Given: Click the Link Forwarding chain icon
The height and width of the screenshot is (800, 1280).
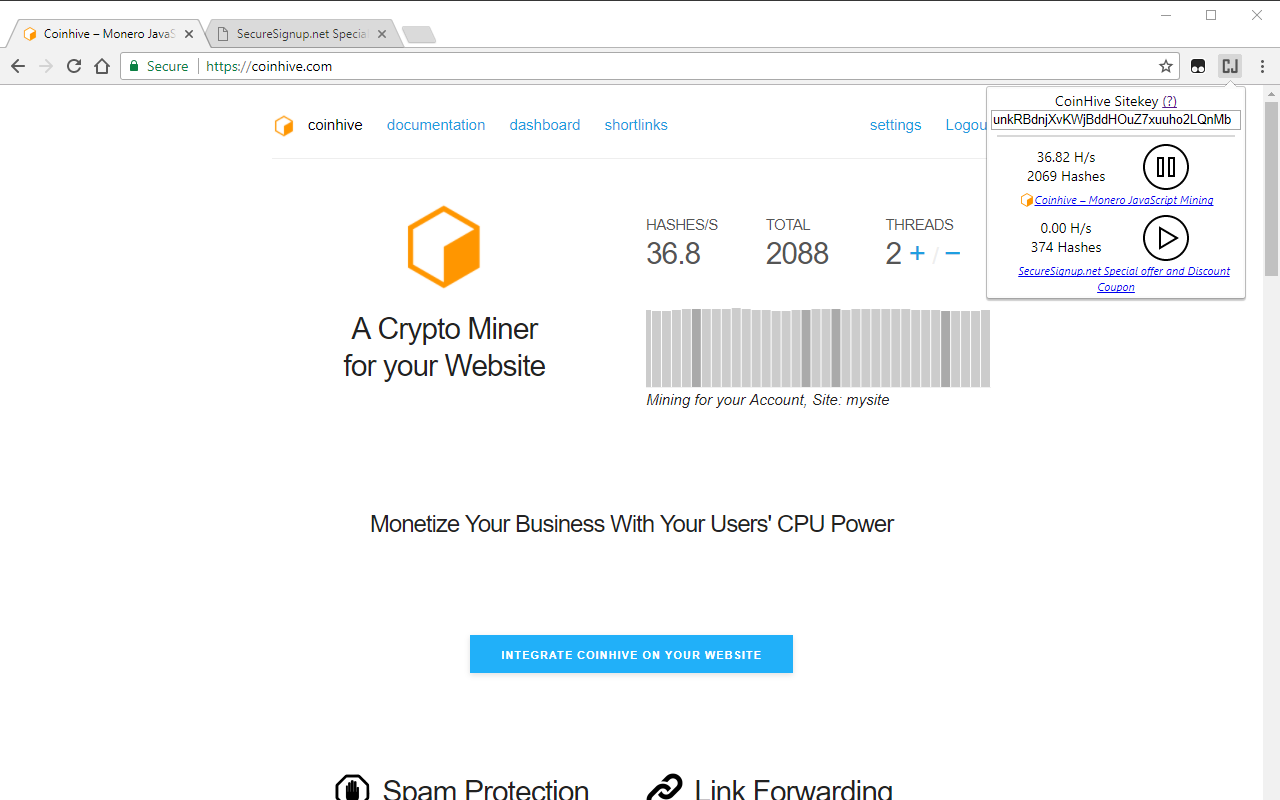Looking at the screenshot, I should 664,789.
